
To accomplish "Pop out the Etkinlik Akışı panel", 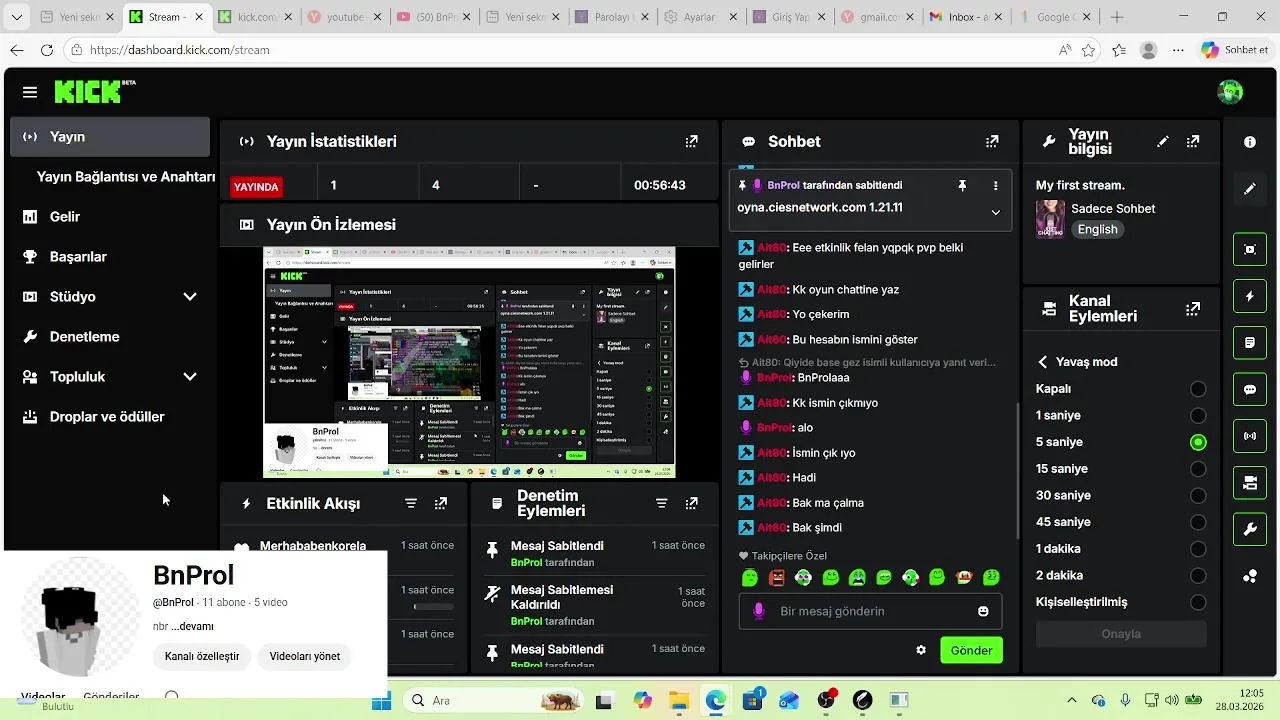I will [x=441, y=503].
